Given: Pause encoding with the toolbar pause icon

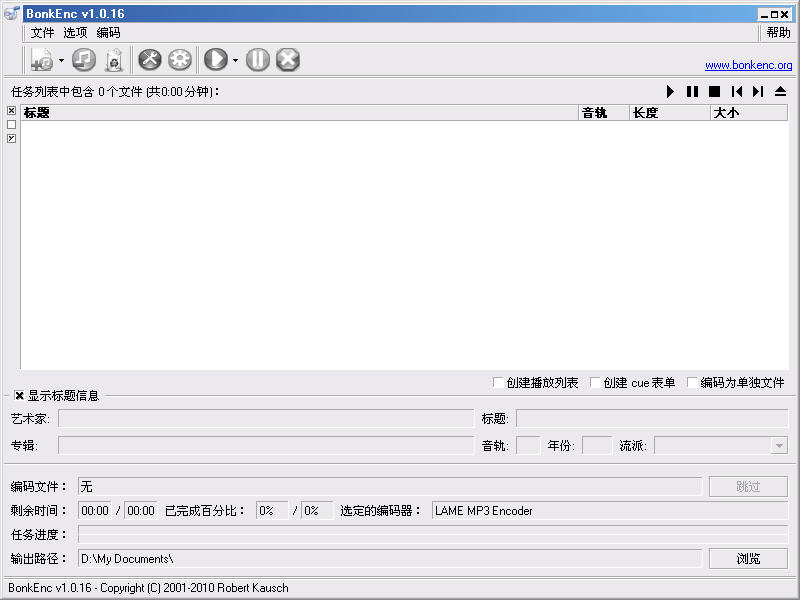Looking at the screenshot, I should pyautogui.click(x=258, y=60).
